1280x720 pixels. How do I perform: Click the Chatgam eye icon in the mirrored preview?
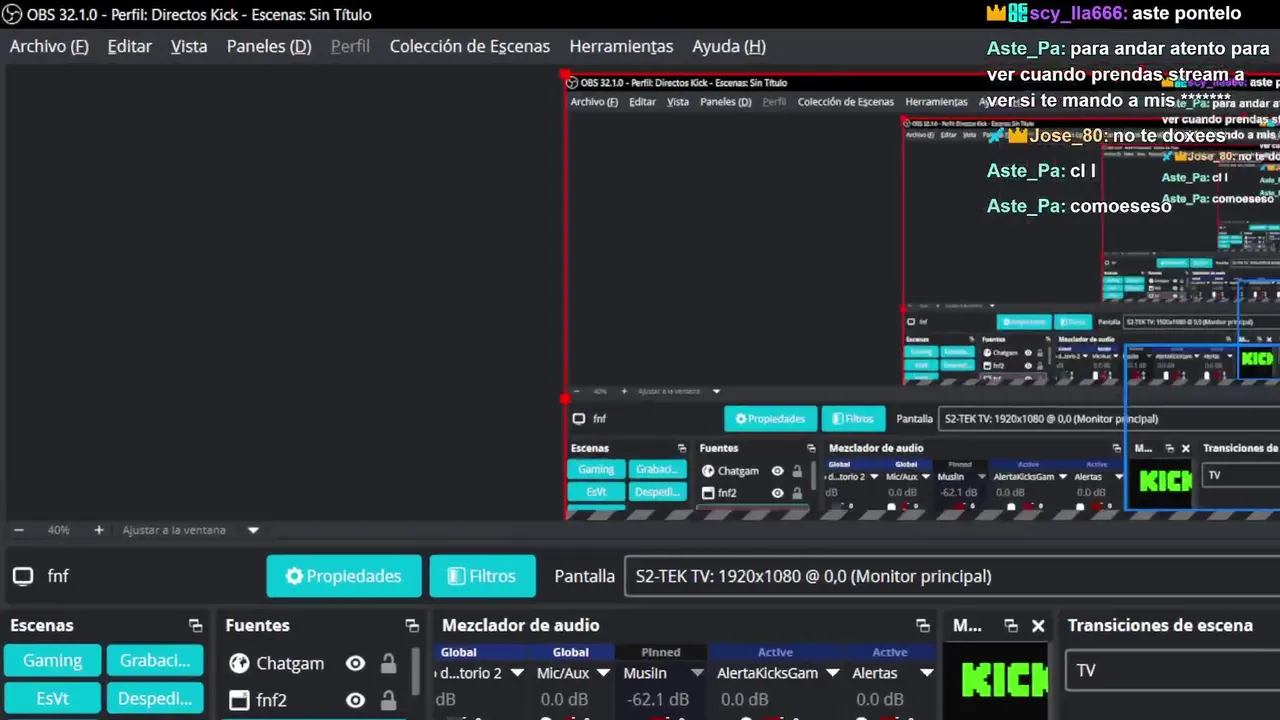777,471
